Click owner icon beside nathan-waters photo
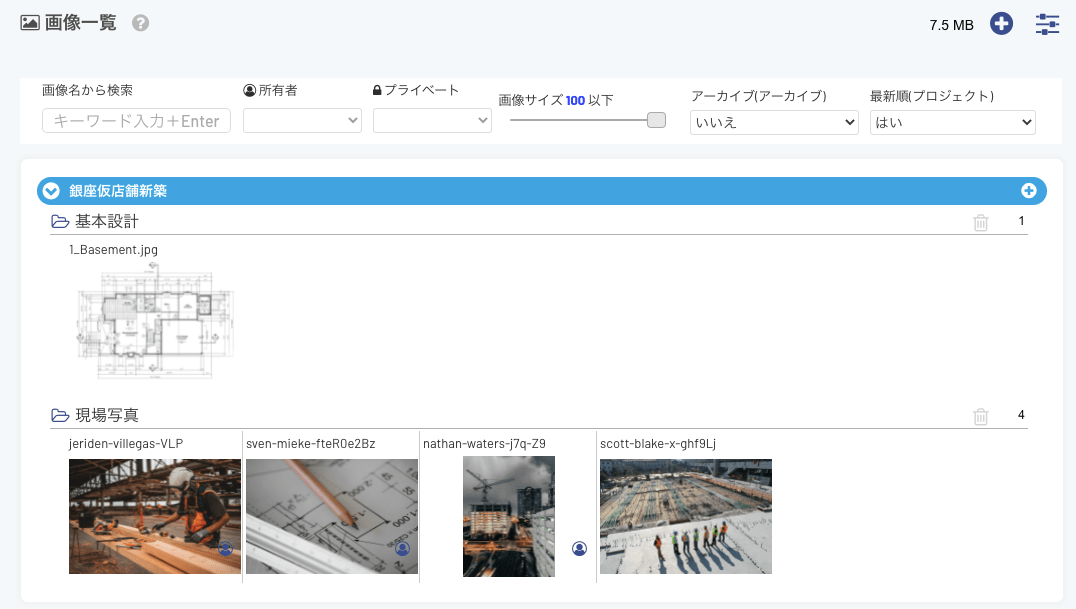The height and width of the screenshot is (609, 1076). tap(579, 548)
